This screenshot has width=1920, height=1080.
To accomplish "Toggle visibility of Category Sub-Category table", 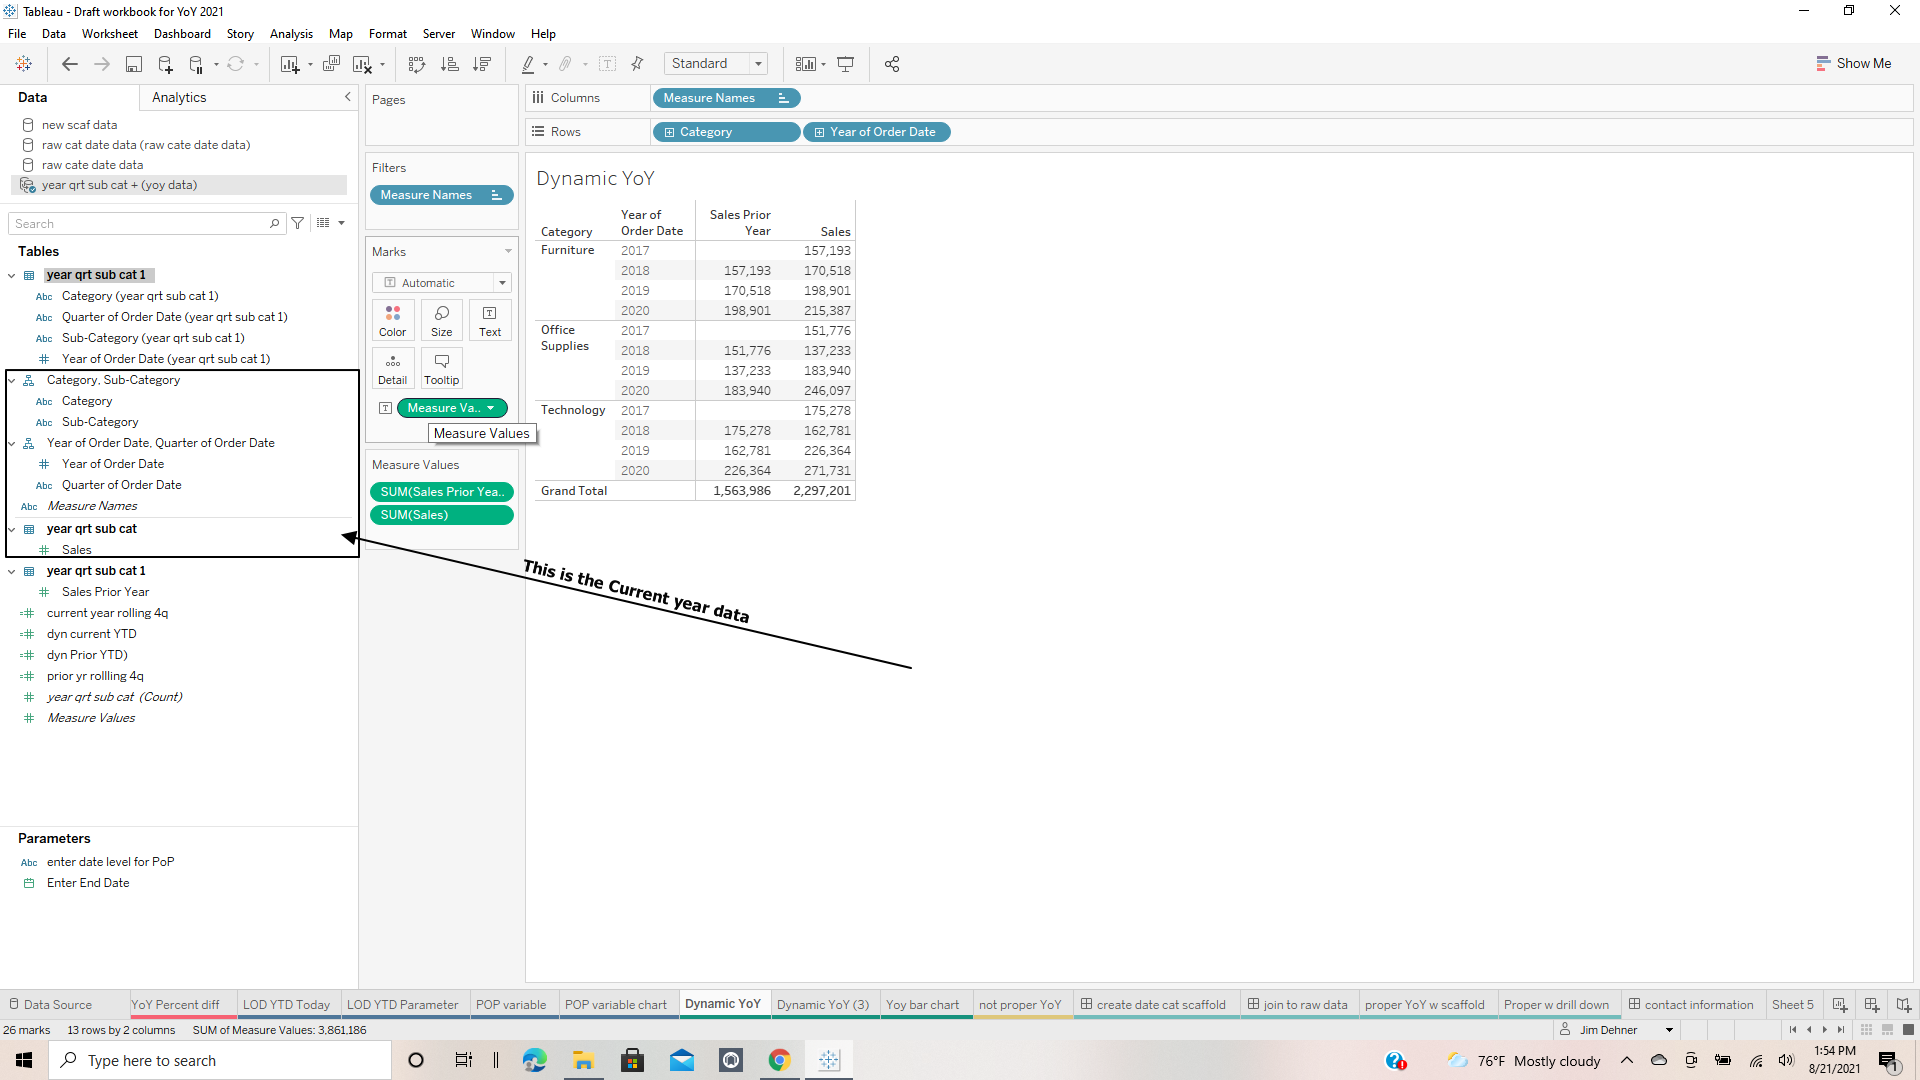I will [13, 380].
